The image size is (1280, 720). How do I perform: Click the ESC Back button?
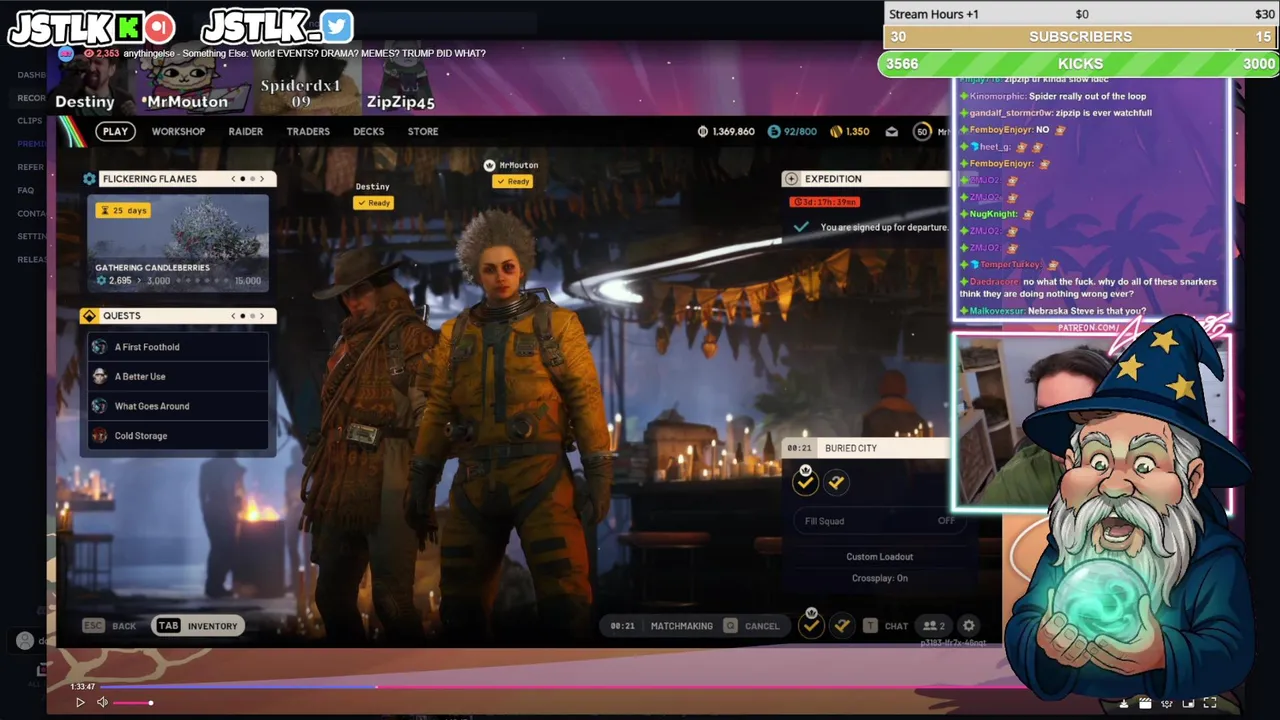(x=110, y=626)
